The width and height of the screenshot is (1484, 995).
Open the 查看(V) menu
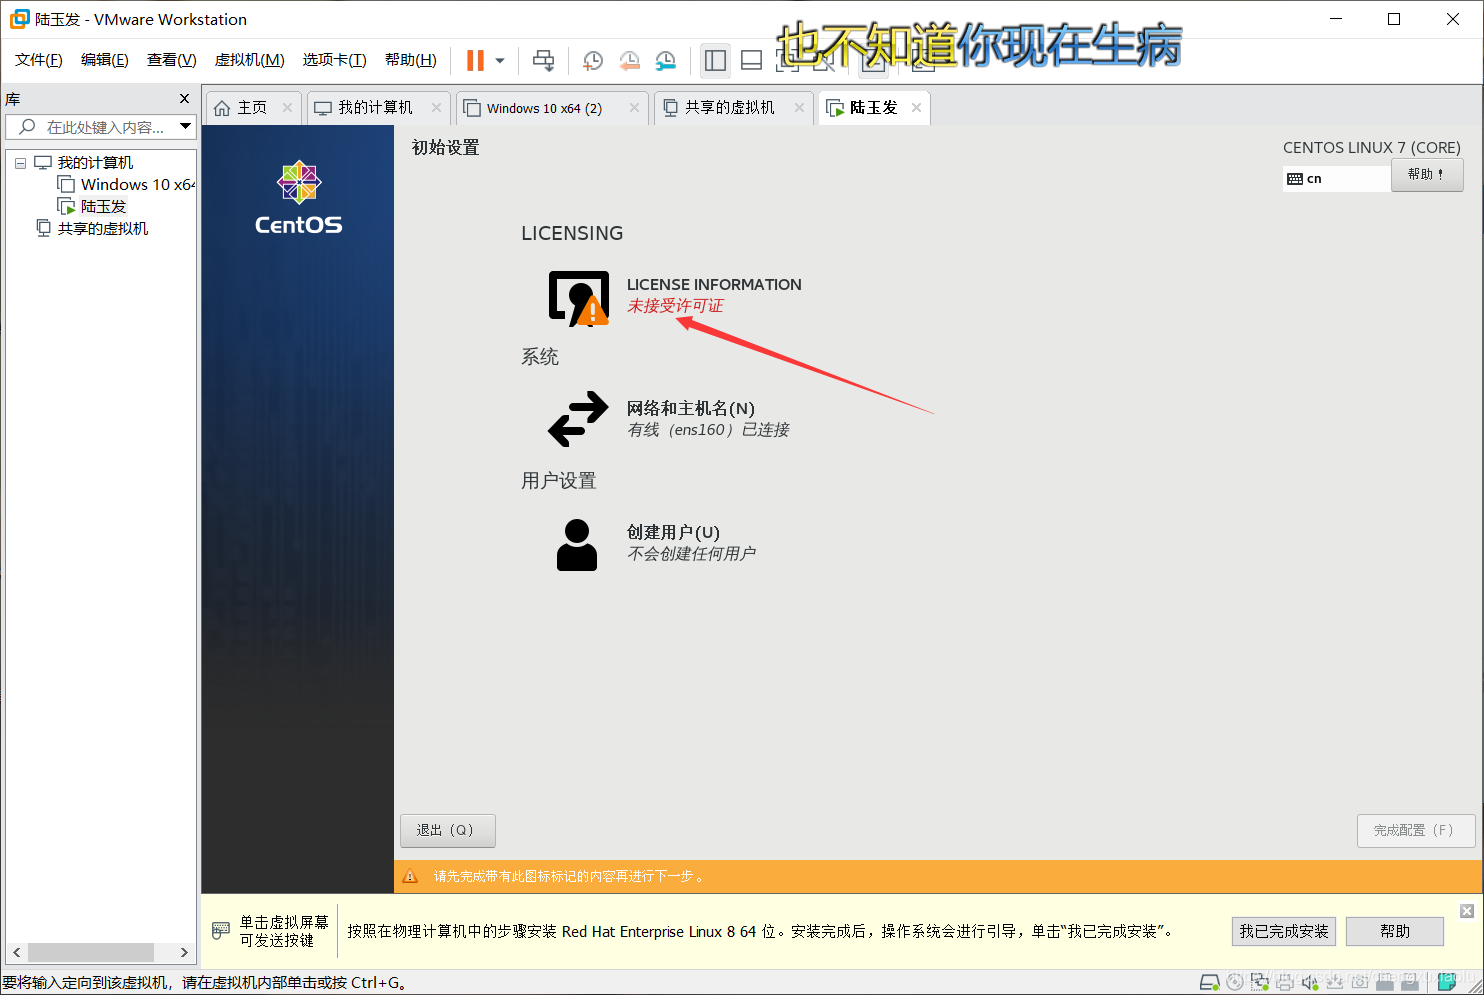tap(172, 60)
